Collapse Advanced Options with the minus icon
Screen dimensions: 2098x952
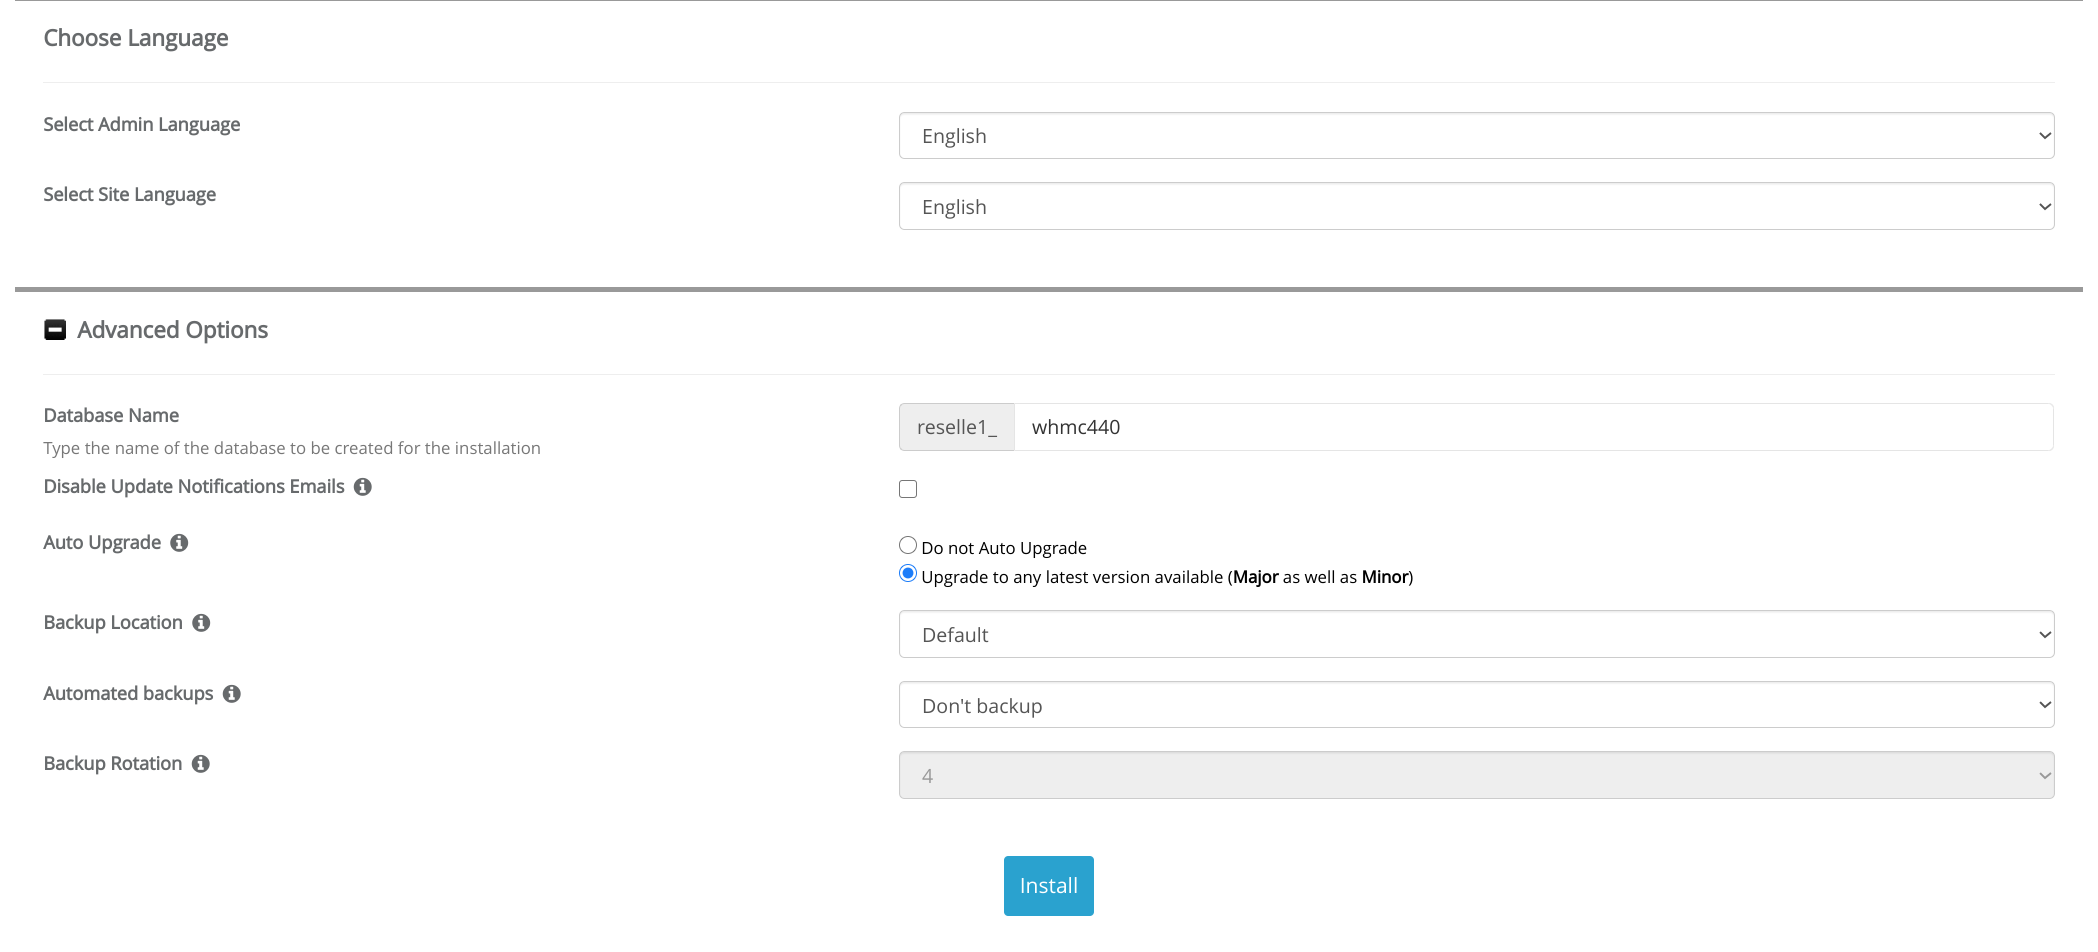click(x=55, y=330)
